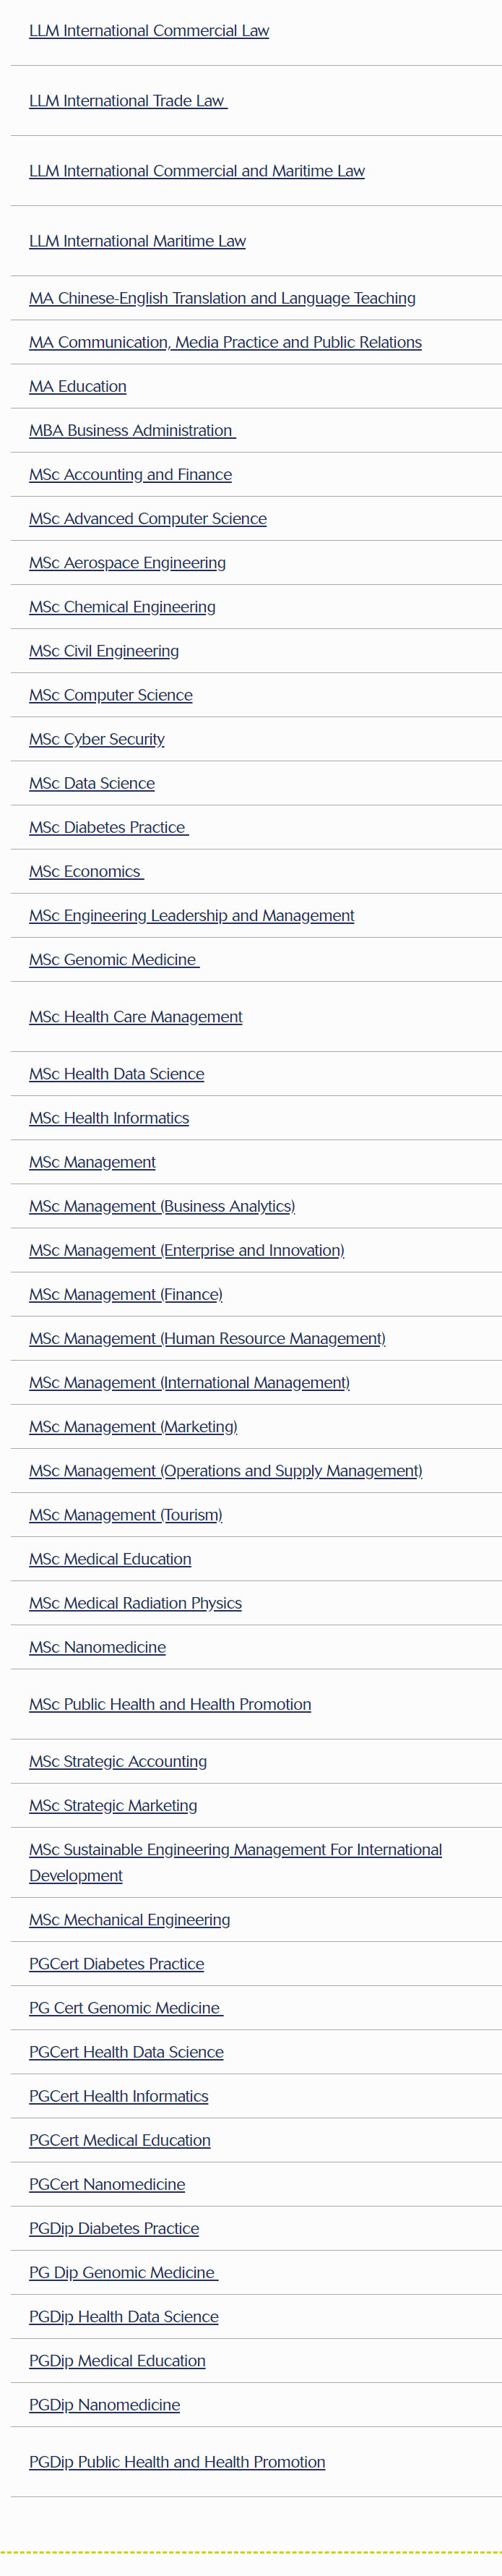Open MSc Engineering Leadership and Management
The height and width of the screenshot is (2576, 502).
[x=191, y=915]
